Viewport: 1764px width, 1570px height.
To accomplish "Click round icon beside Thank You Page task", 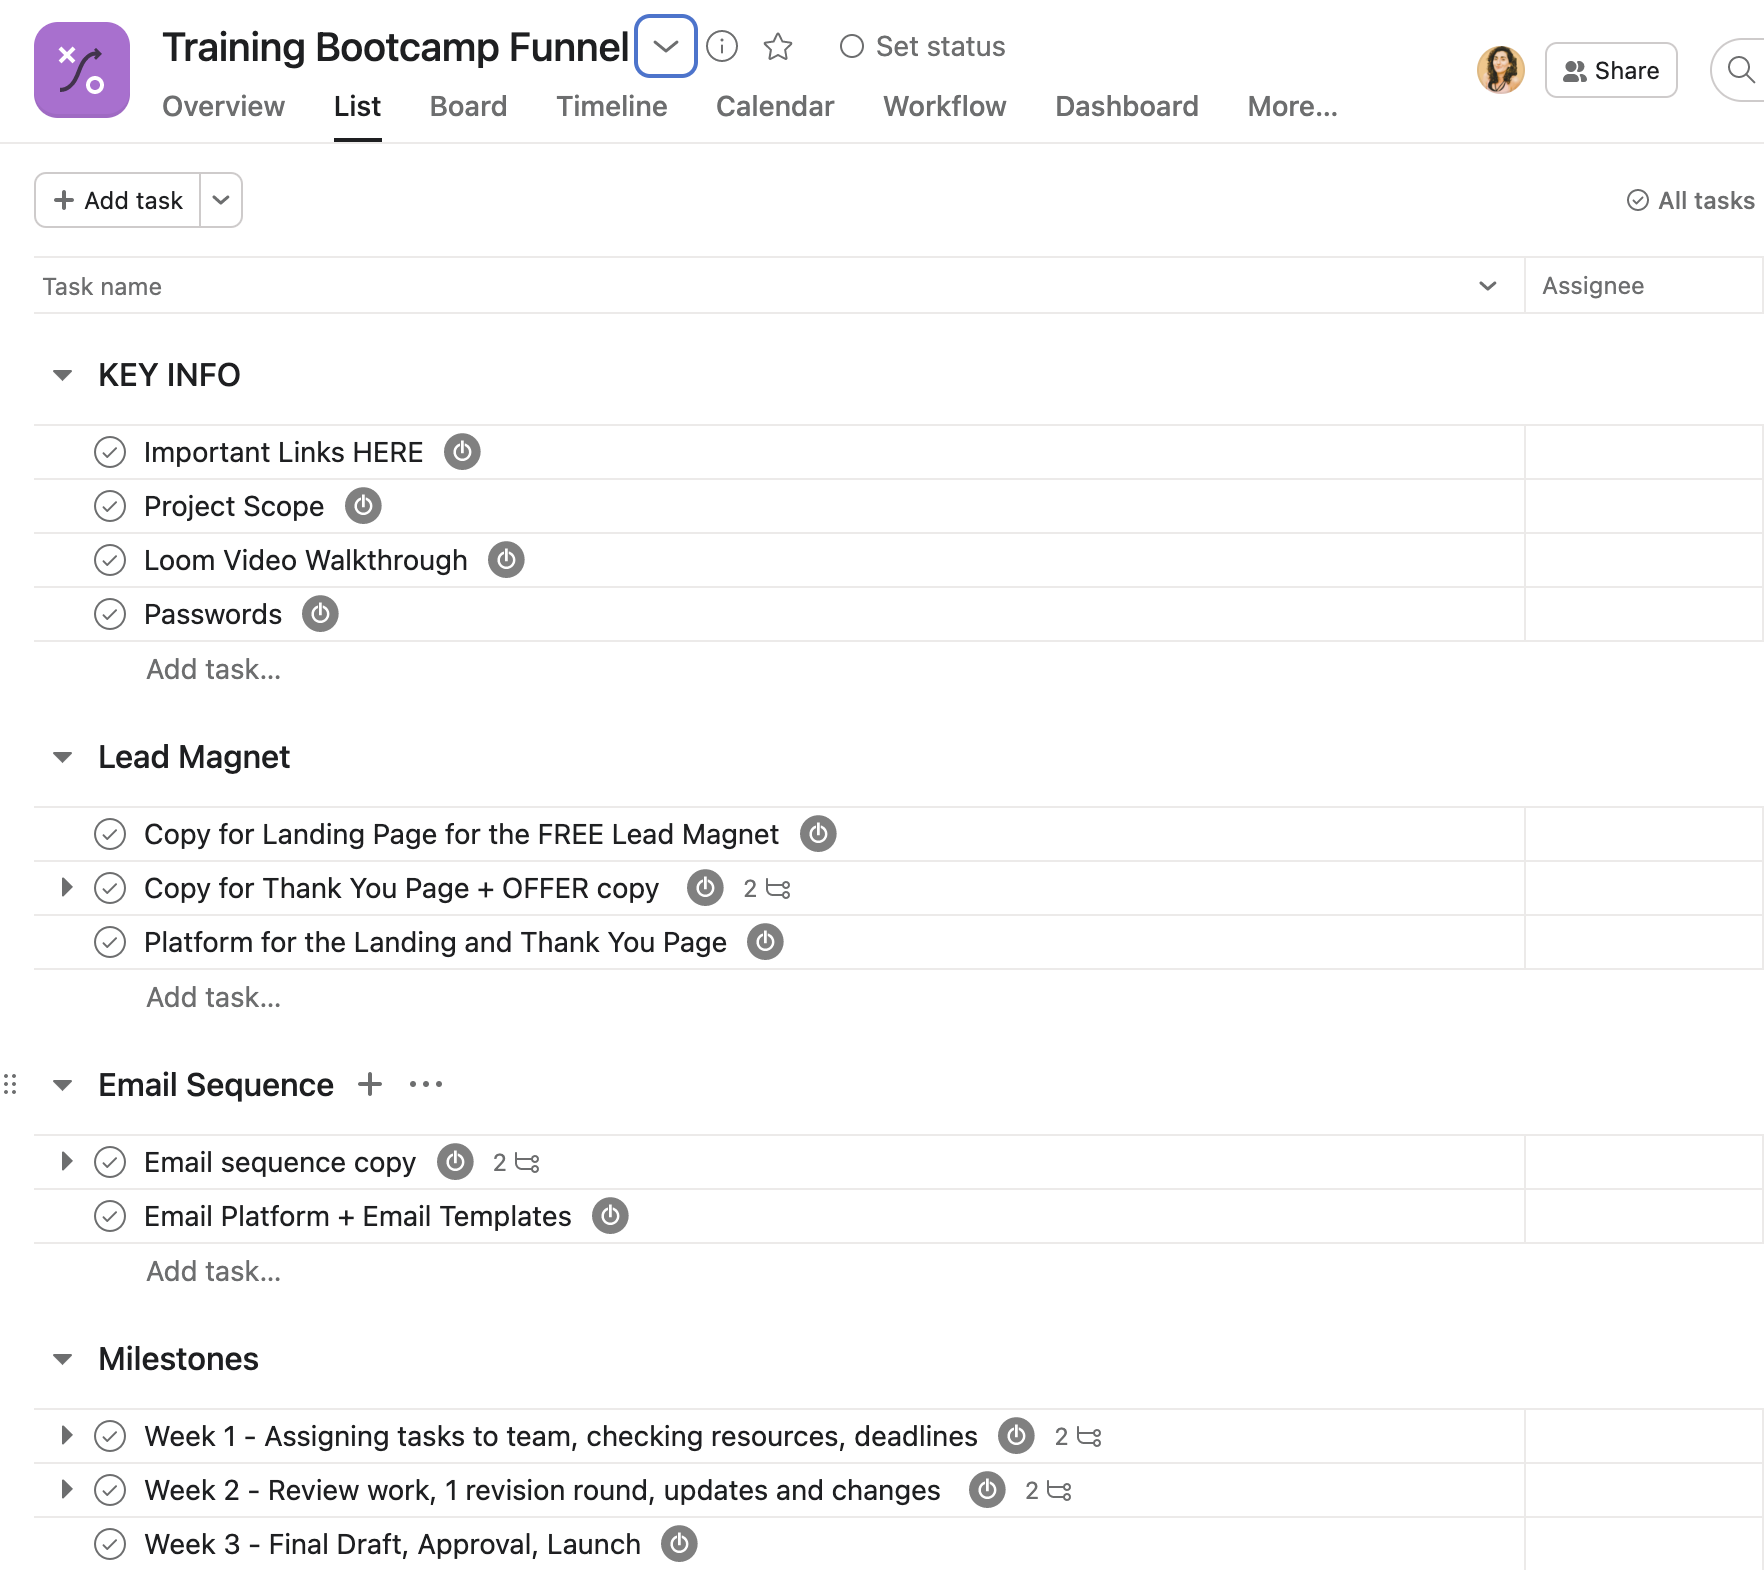I will (x=705, y=888).
